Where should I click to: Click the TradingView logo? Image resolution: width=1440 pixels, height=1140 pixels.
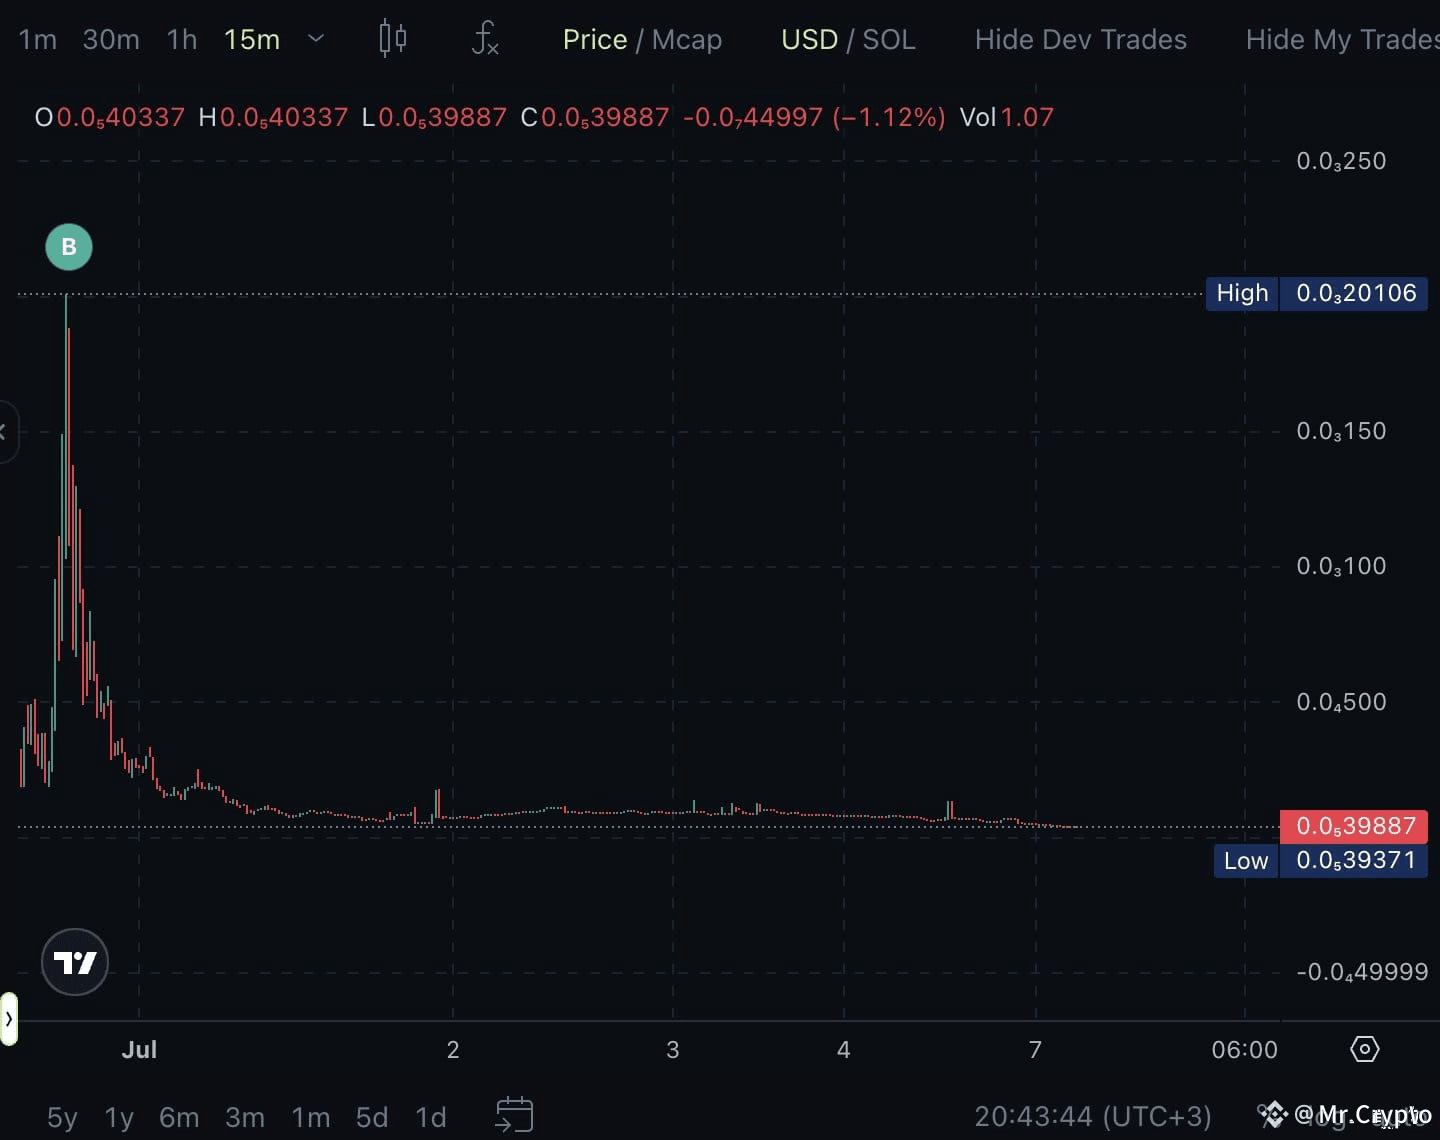click(x=74, y=962)
